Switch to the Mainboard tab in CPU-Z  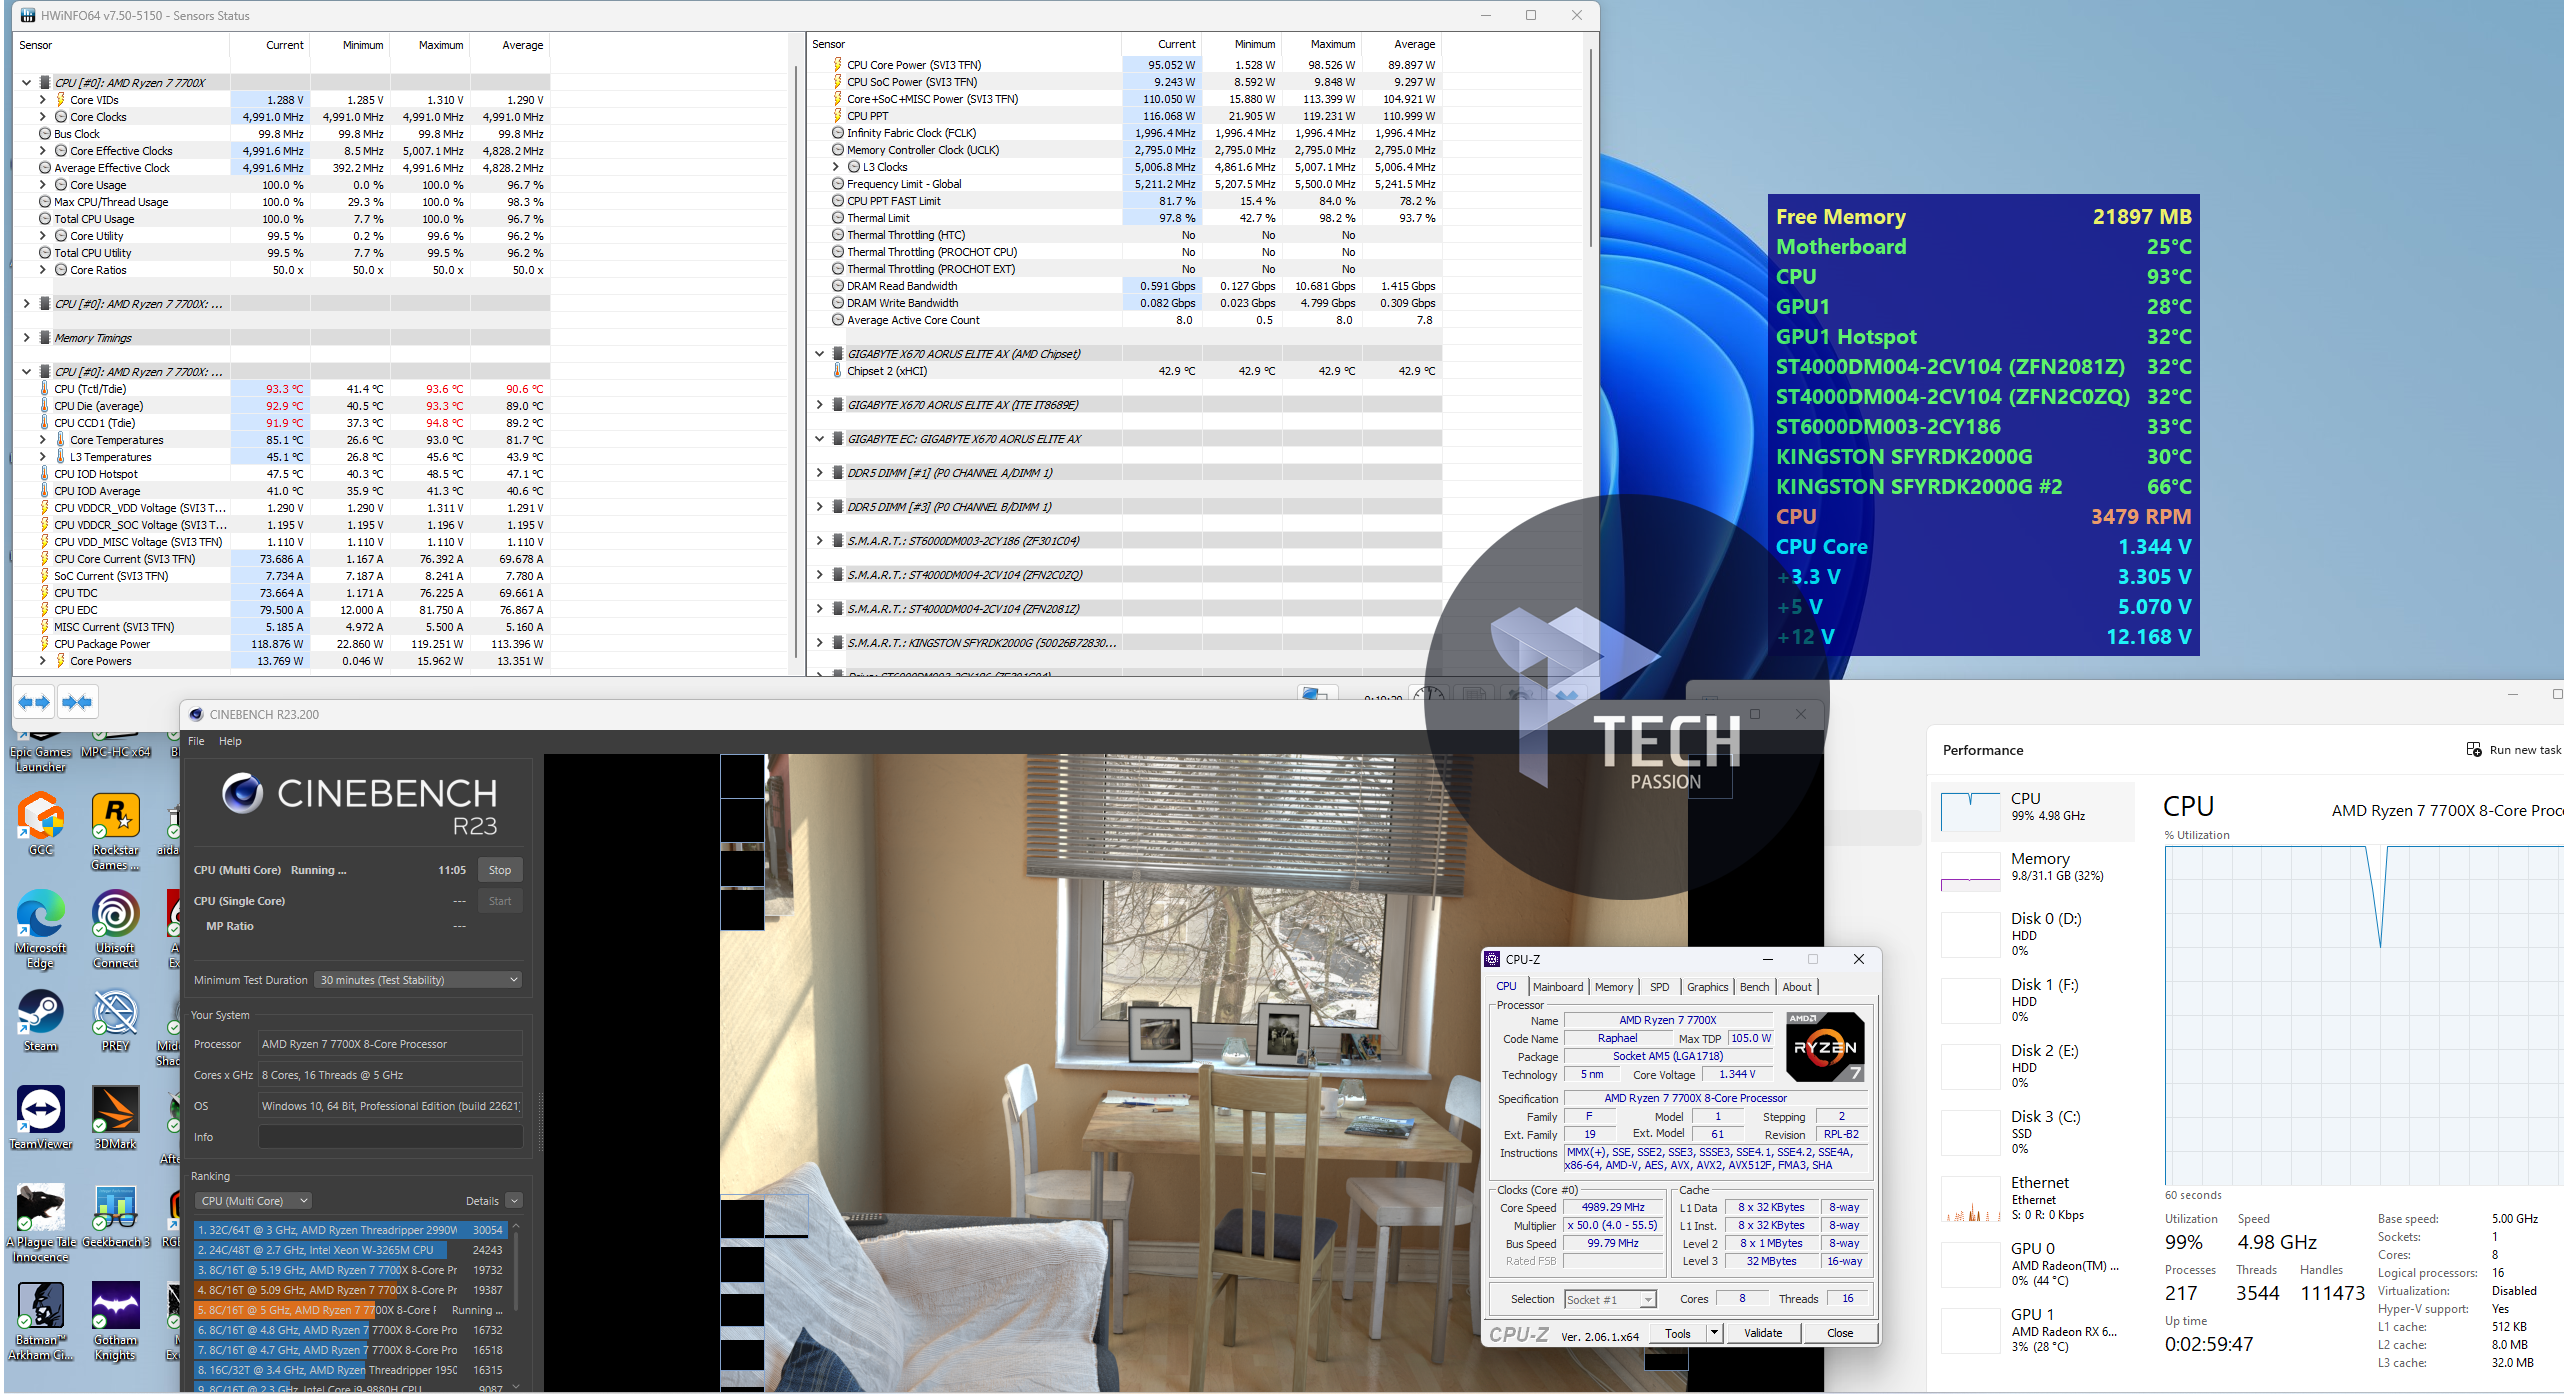click(1557, 987)
